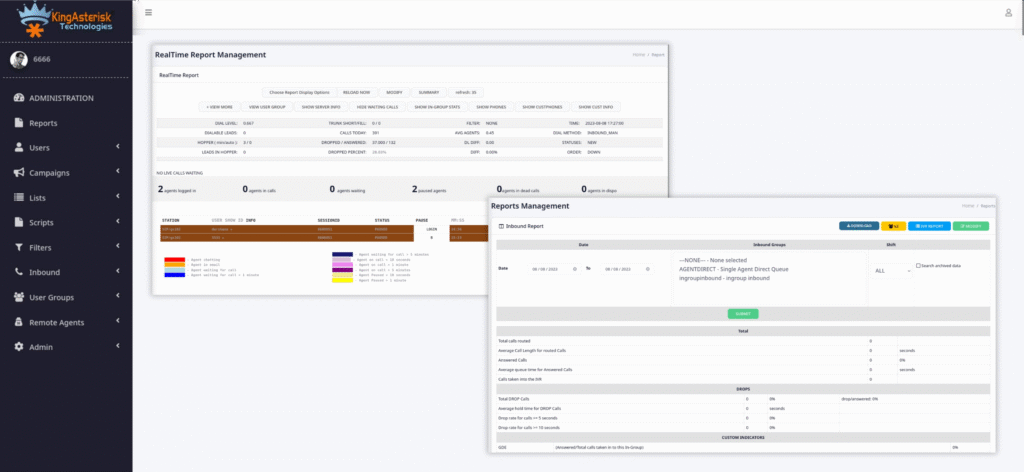Expand the Filters submenu chevron
1024x472 pixels.
click(x=118, y=247)
